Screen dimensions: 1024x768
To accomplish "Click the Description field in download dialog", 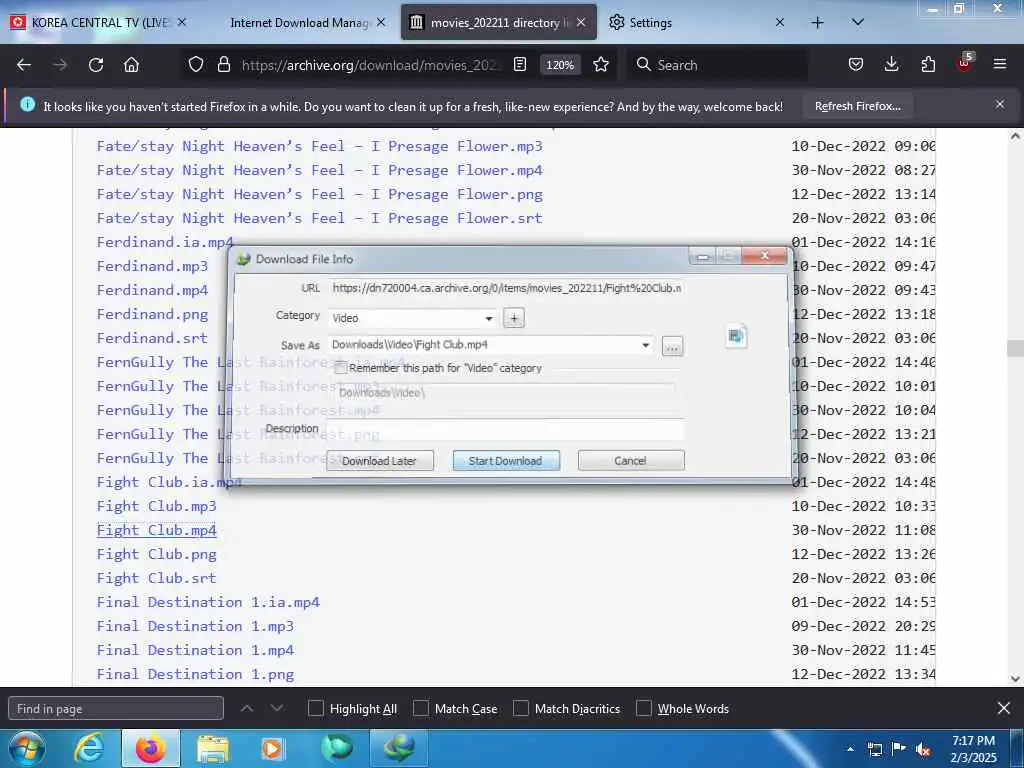I will pyautogui.click(x=505, y=429).
